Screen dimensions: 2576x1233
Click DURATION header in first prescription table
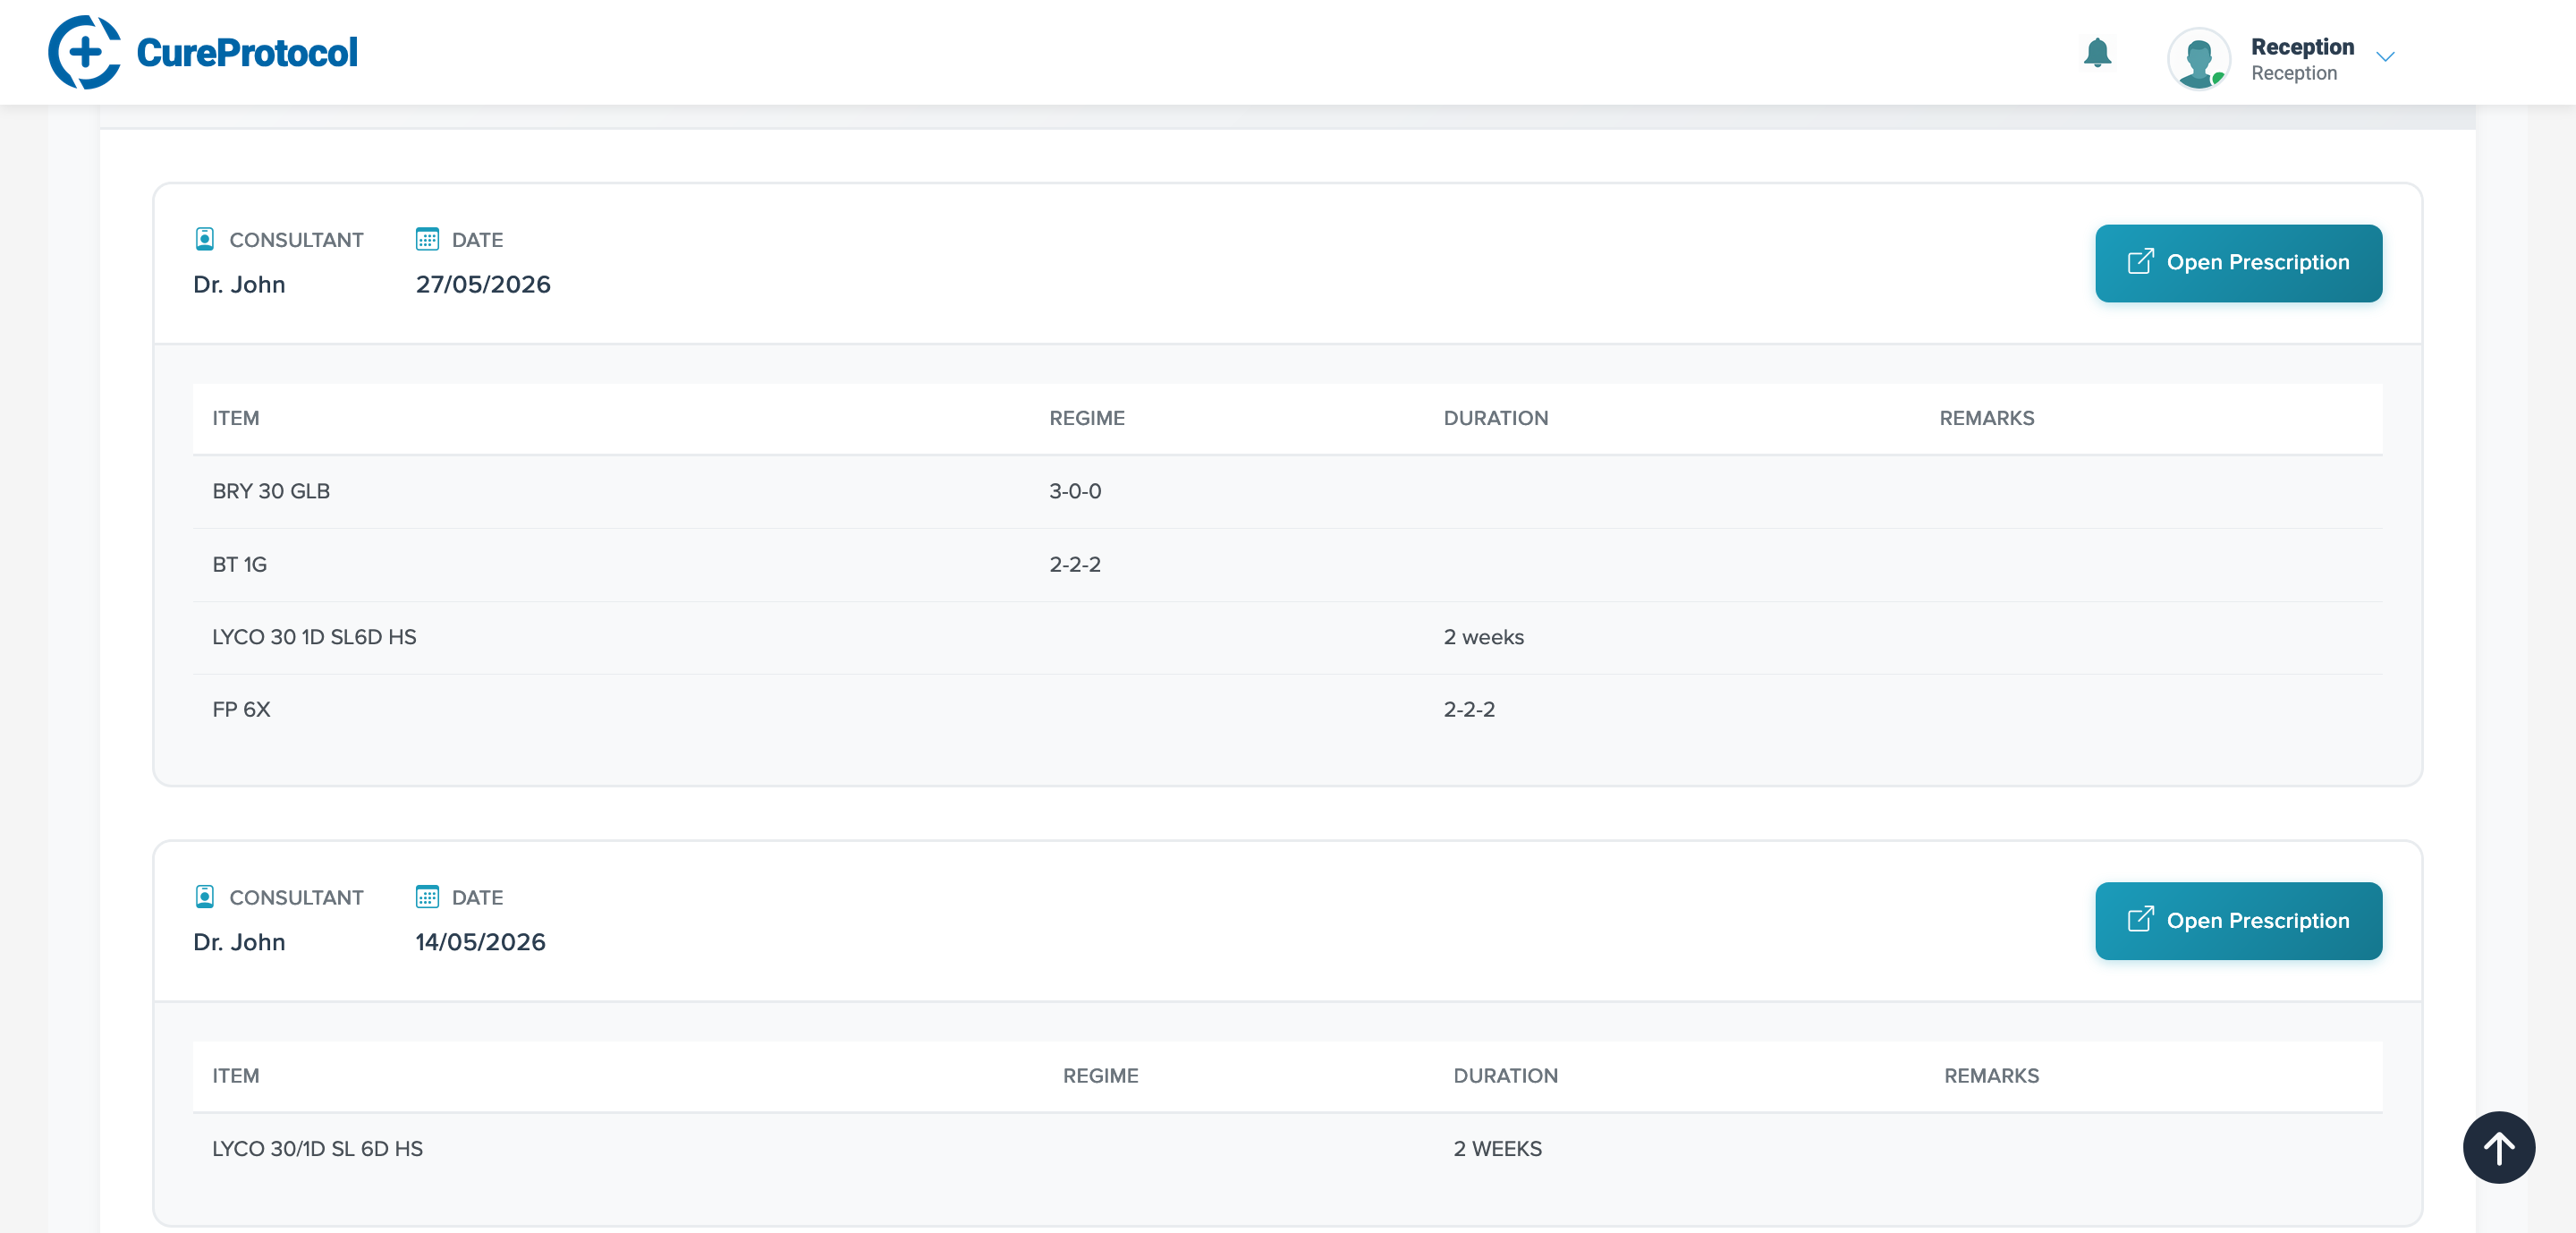tap(1495, 418)
